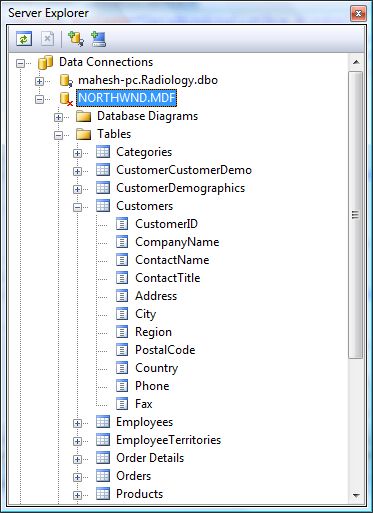Click the disabled Stop Refresh icon
Image resolution: width=373 pixels, height=513 pixels.
47,39
